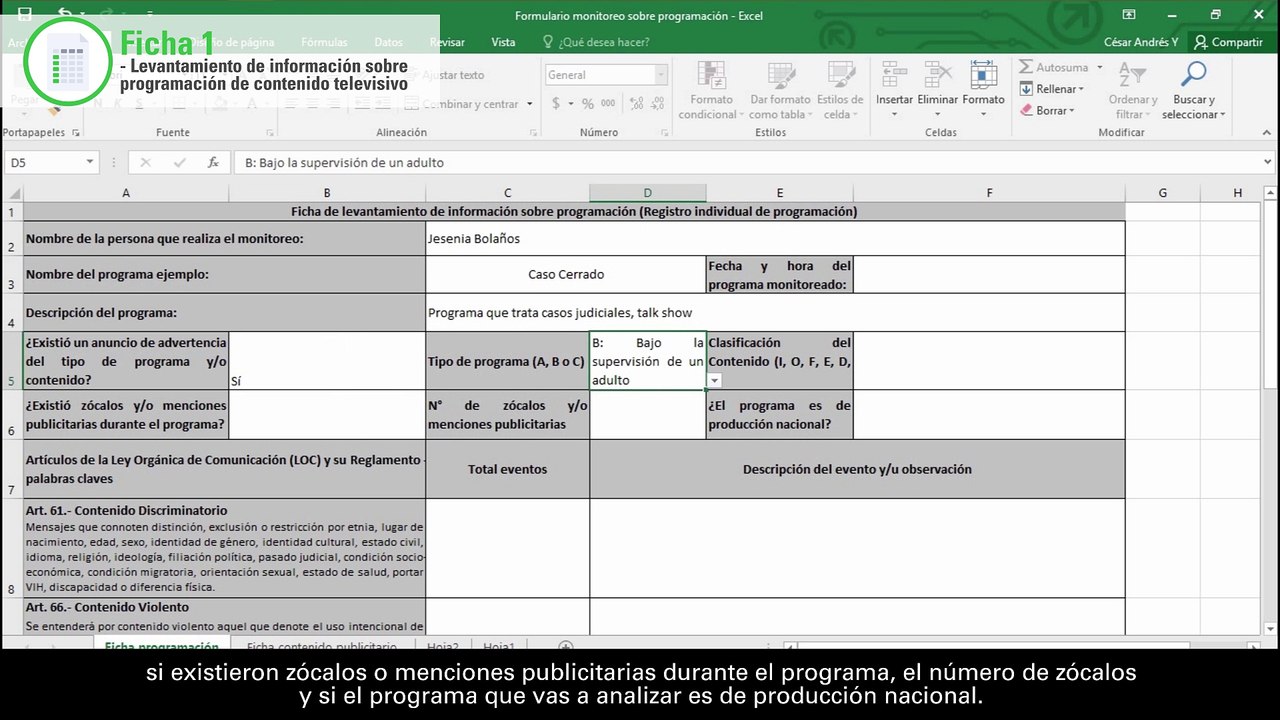Screen dimensions: 1280x720
Task: Click the Insertar cells icon
Action: 894,76
